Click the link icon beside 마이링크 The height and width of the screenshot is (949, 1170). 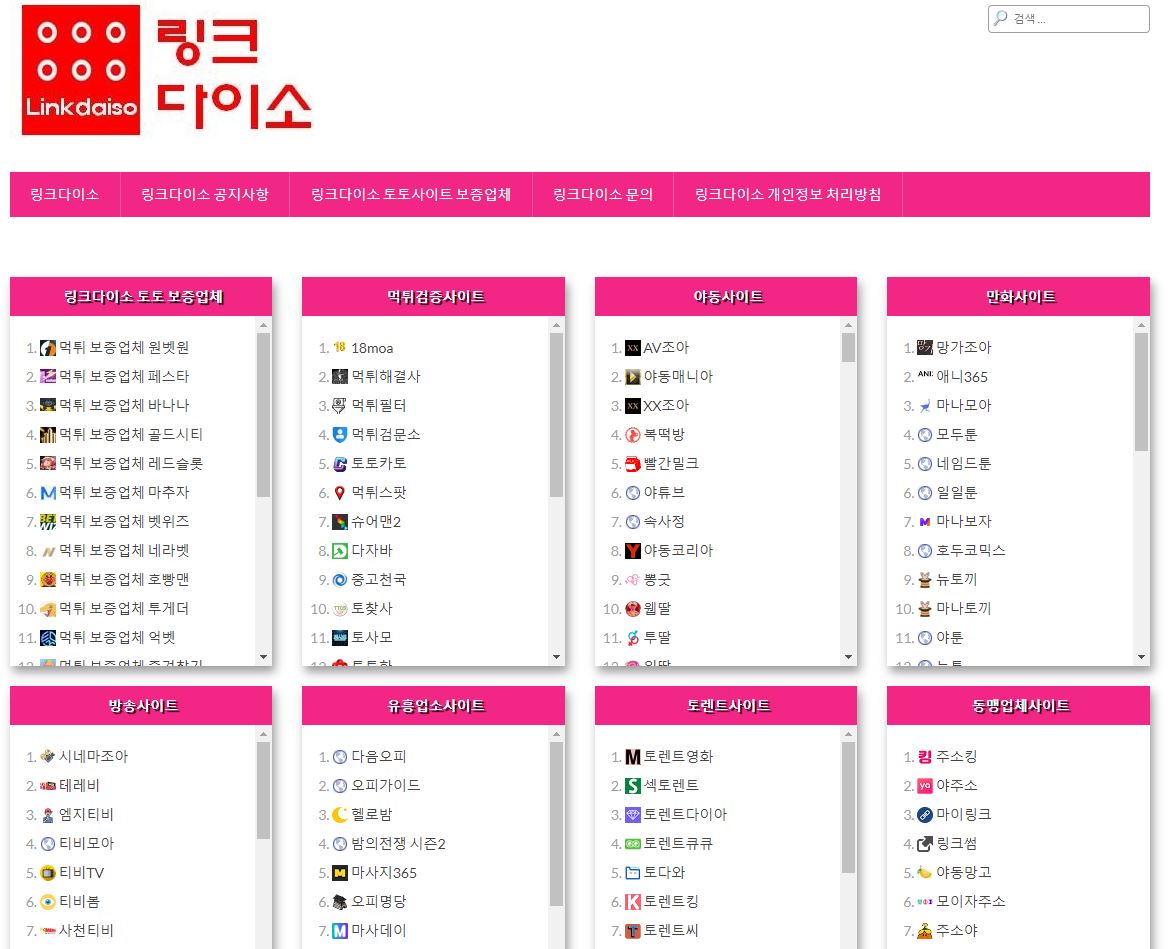click(925, 815)
